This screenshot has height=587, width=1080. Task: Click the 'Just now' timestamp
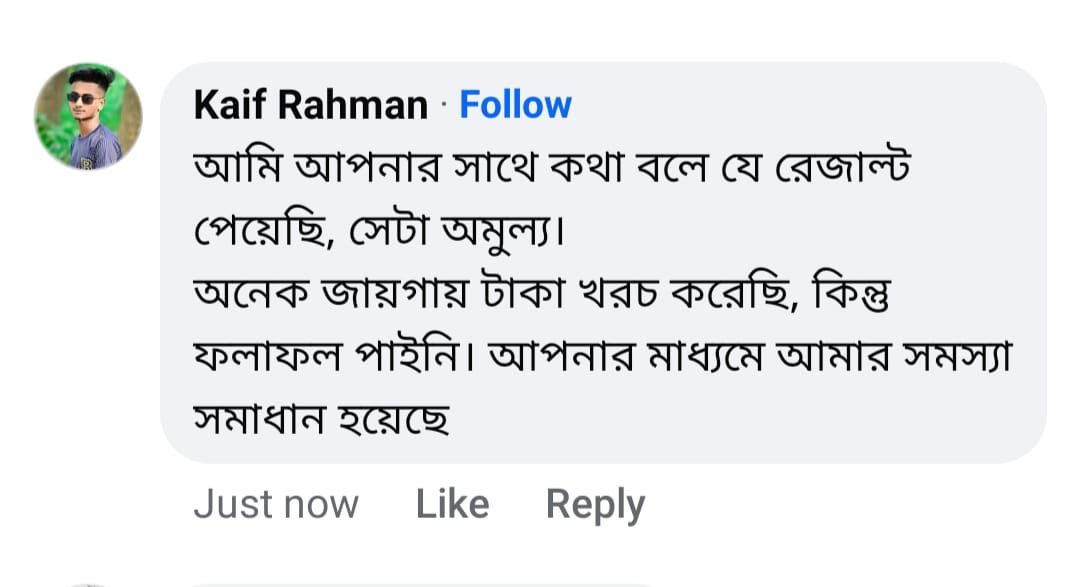coord(276,505)
